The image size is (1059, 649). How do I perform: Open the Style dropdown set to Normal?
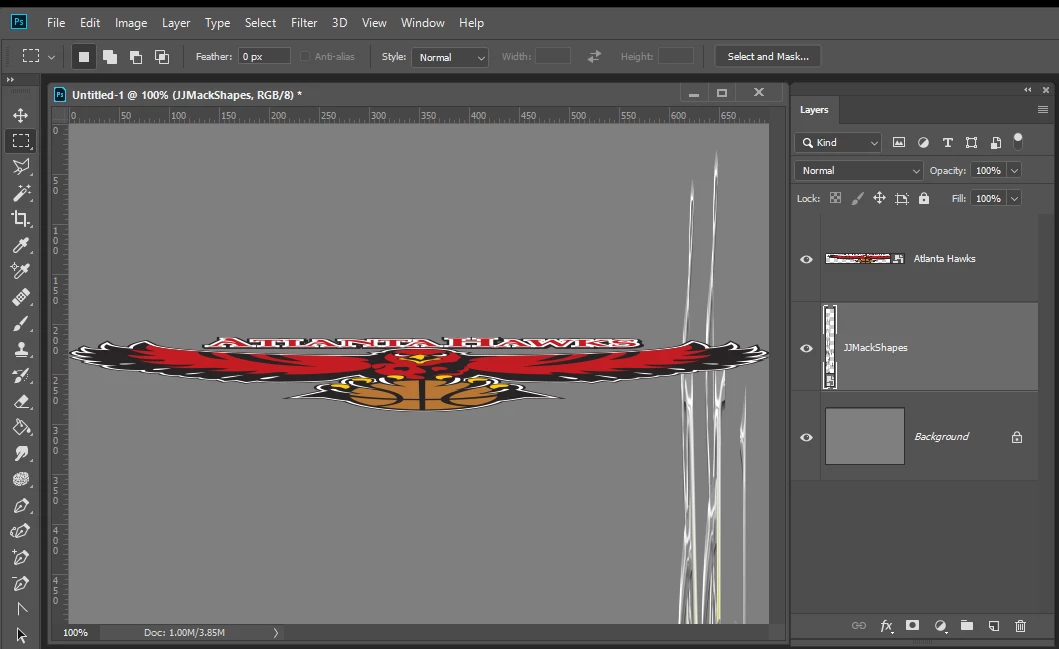point(450,57)
